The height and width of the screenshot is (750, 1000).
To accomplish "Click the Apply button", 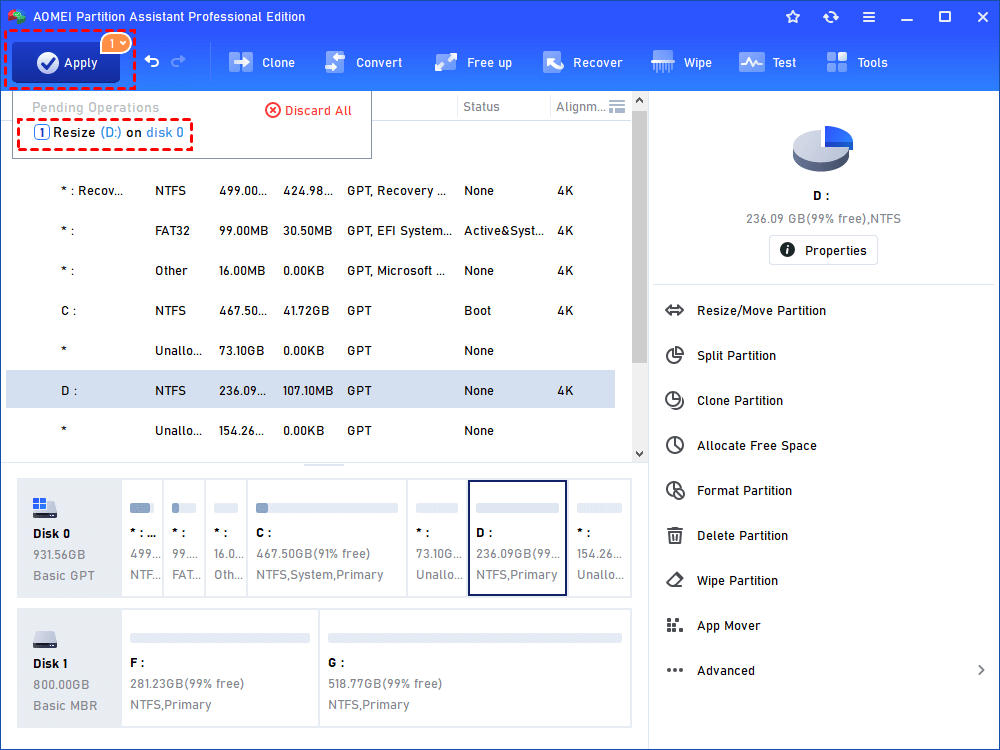I will coord(66,62).
